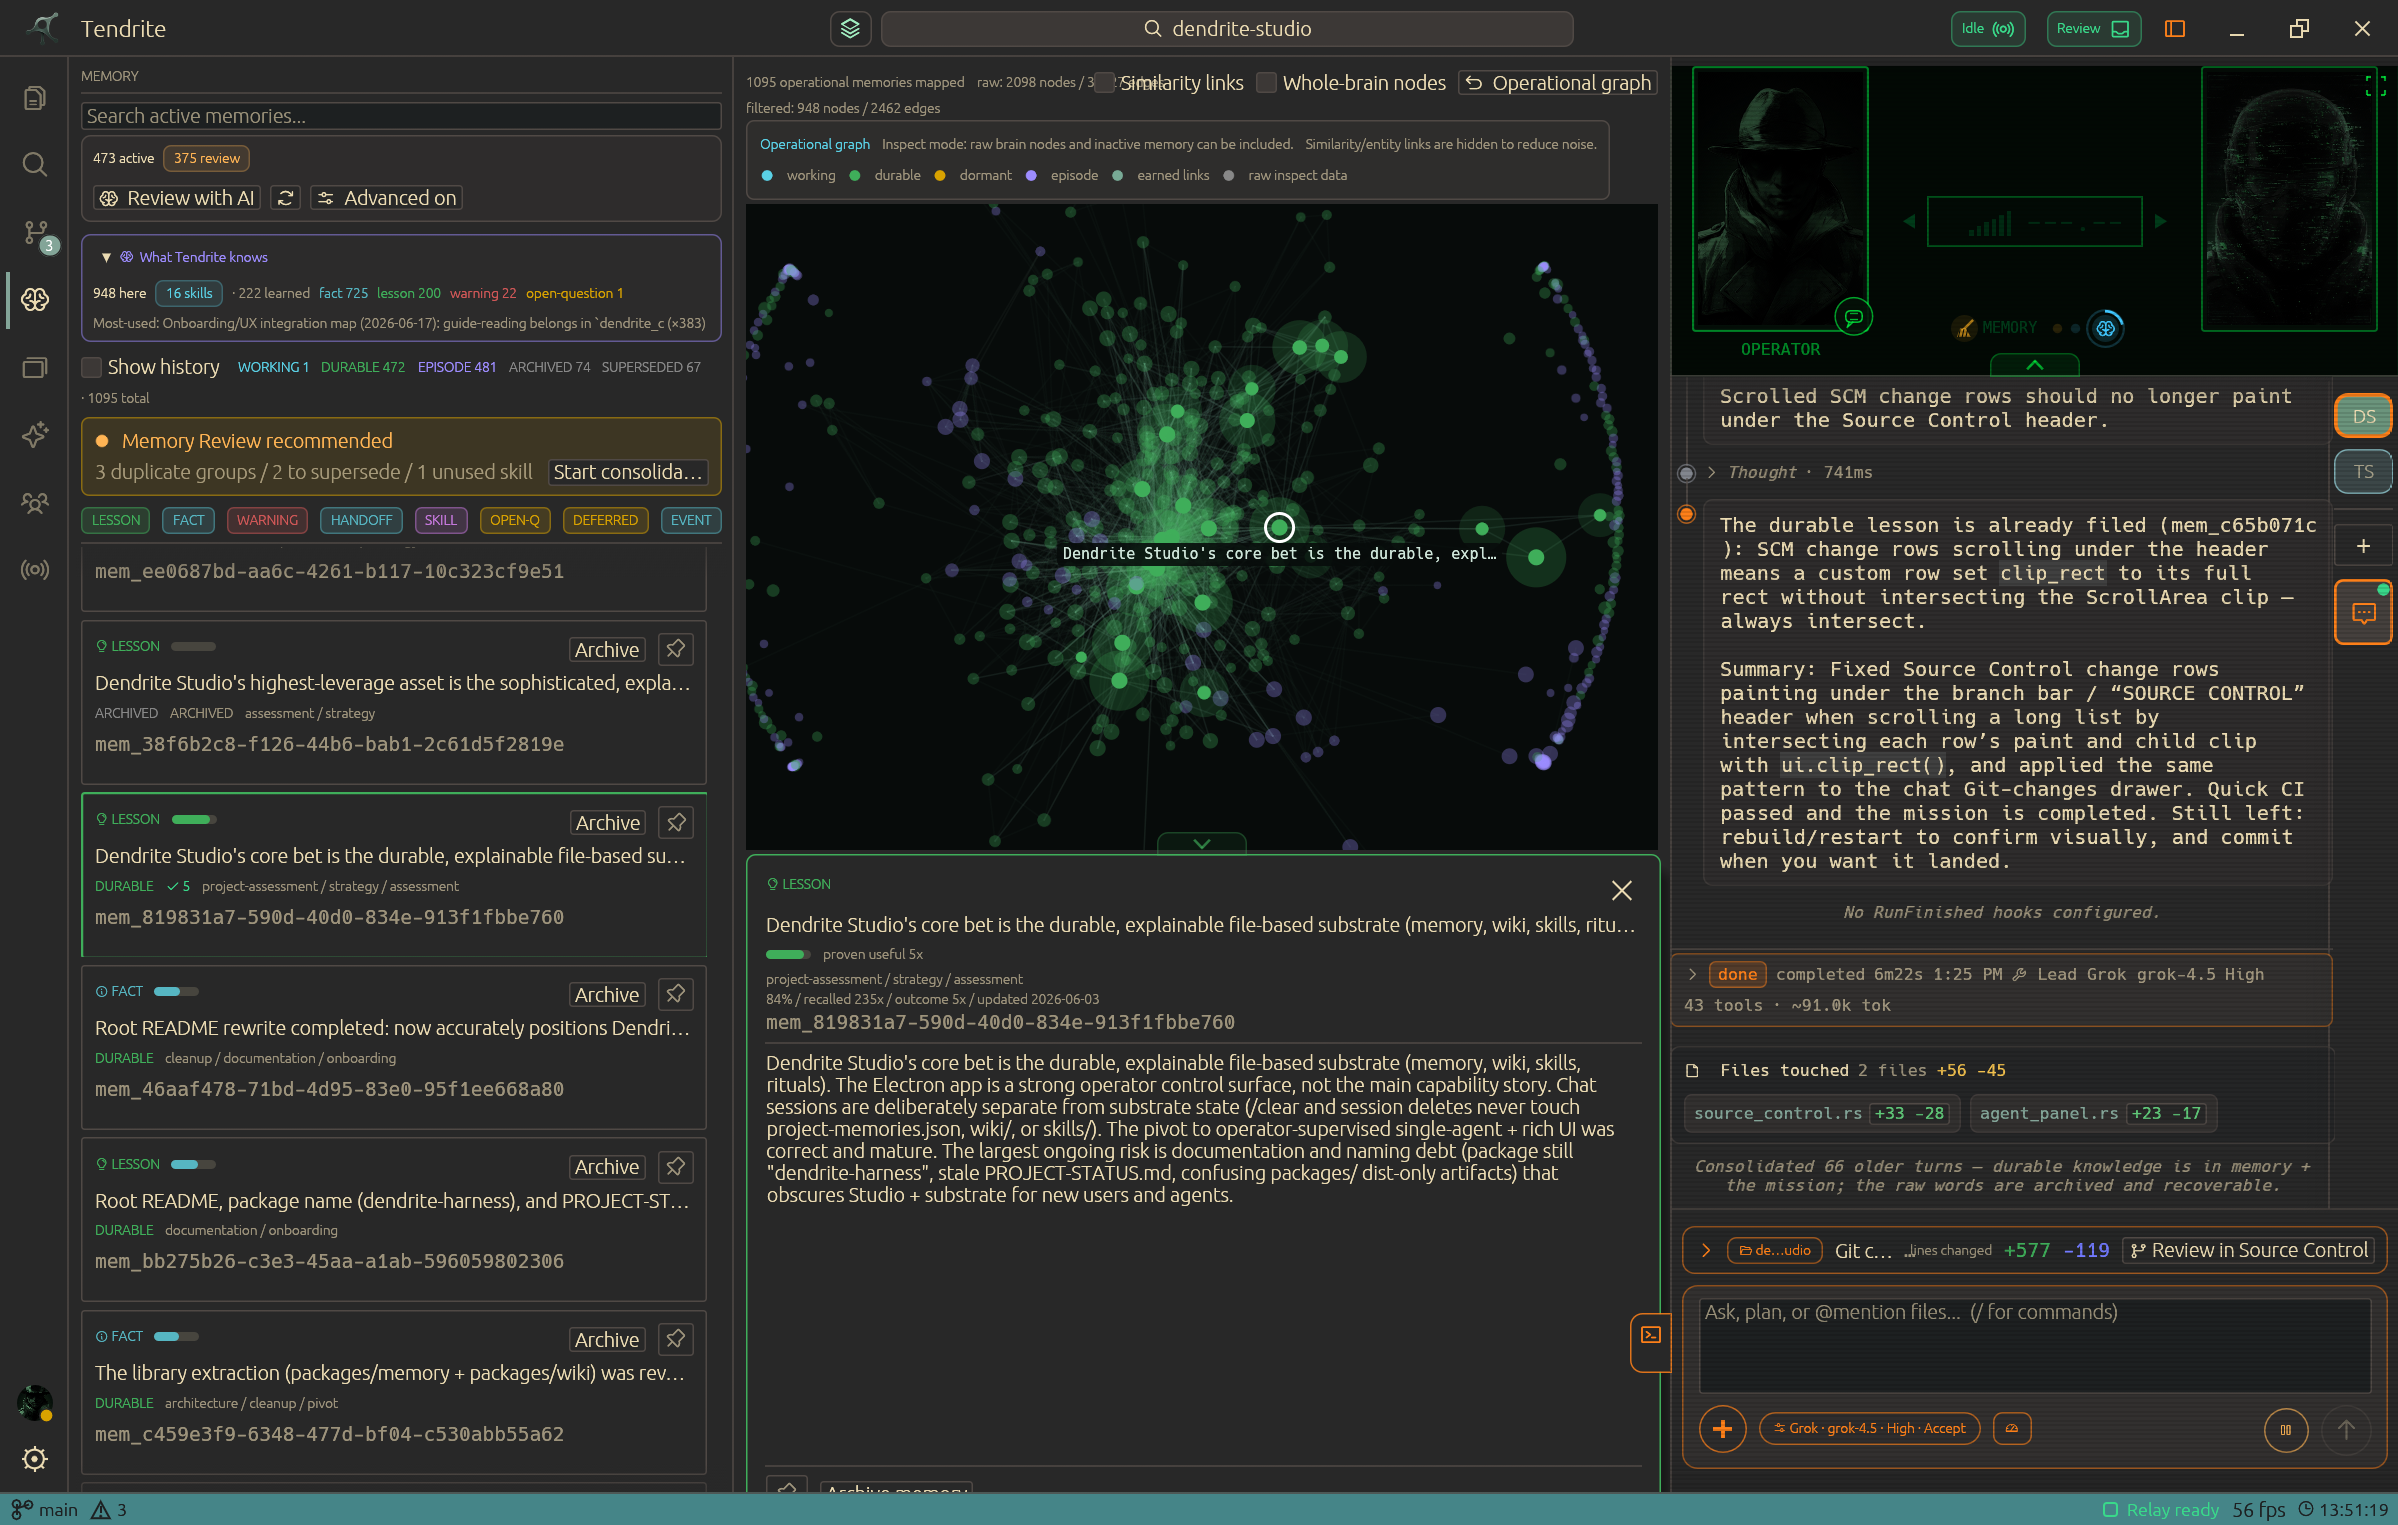
Task: Click the pause button in chat input
Action: [2286, 1430]
